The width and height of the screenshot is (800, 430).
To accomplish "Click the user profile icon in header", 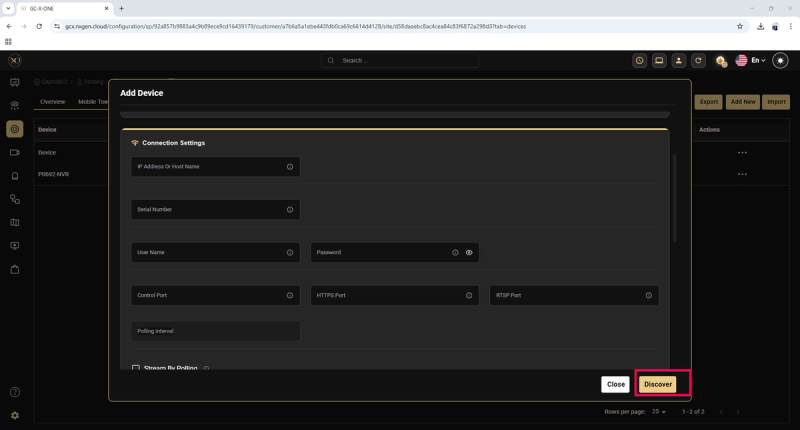I will (679, 60).
